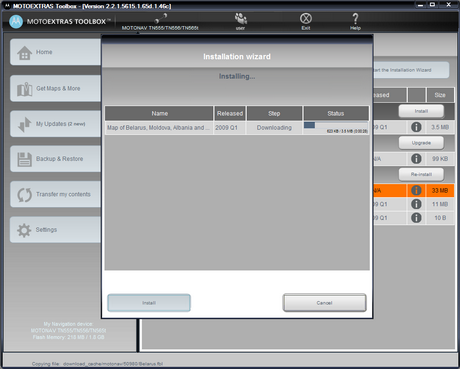Image resolution: width=460 pixels, height=369 pixels.
Task: Click the background Re-install button
Action: (x=421, y=174)
